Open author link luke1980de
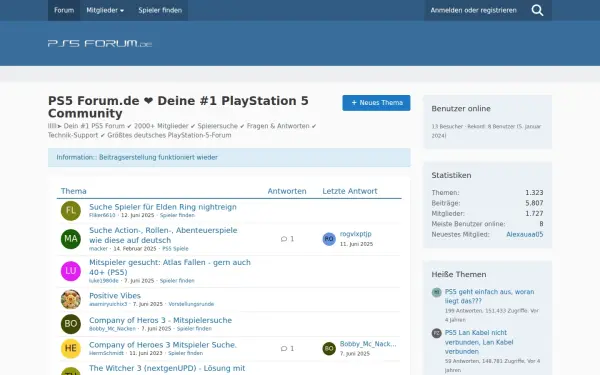 (104, 281)
